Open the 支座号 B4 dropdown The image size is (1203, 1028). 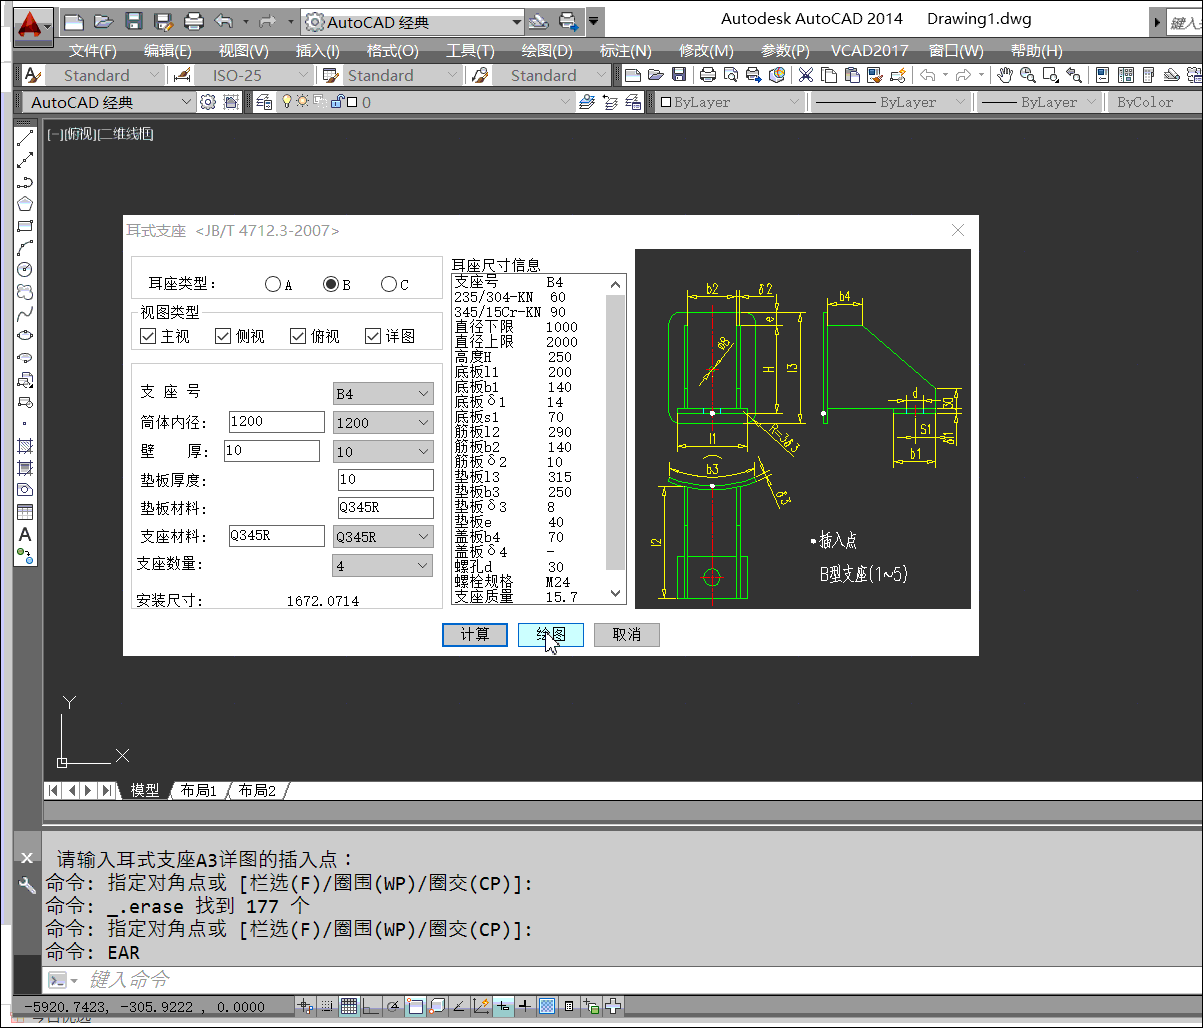pos(383,394)
